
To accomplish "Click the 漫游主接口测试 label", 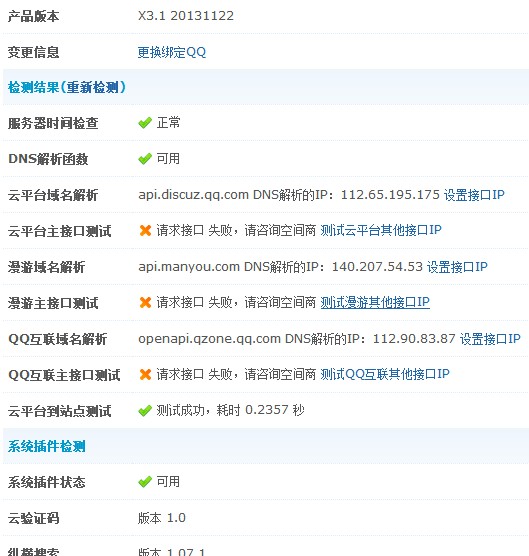I will [53, 303].
